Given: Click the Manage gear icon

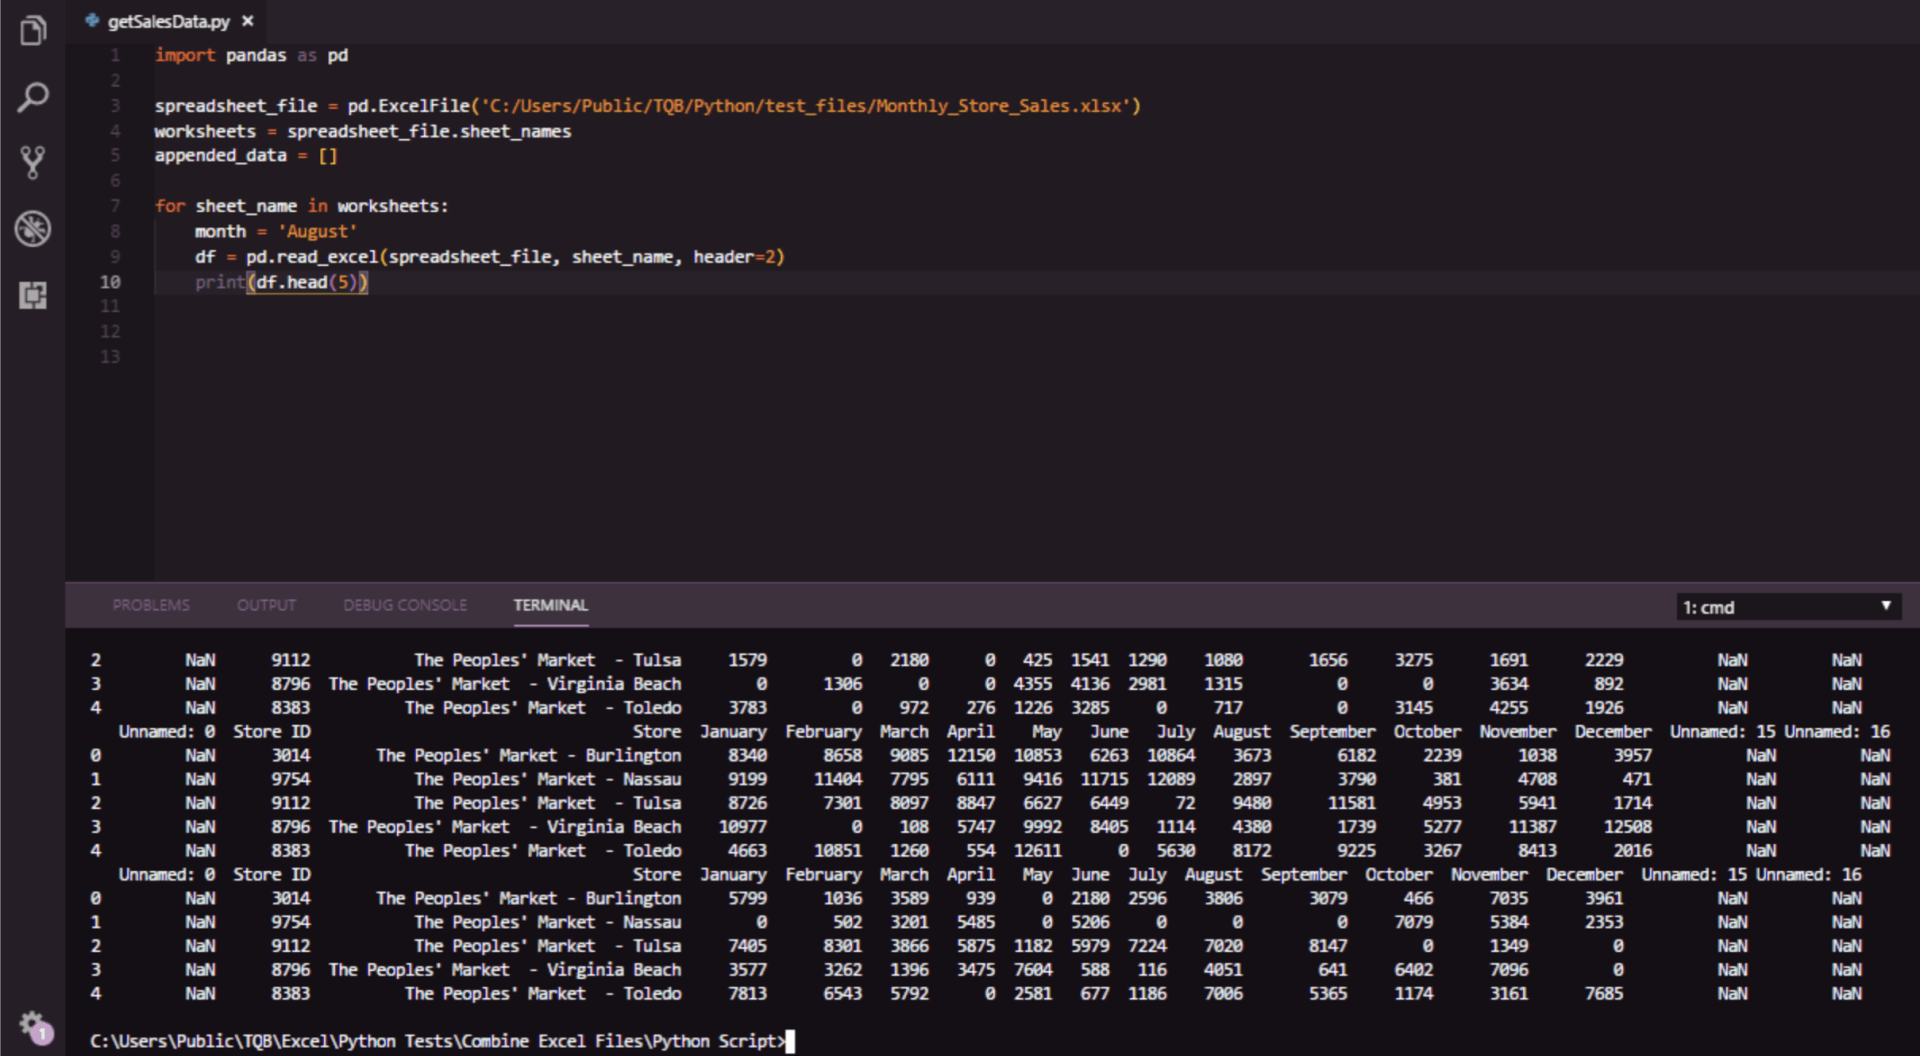Looking at the screenshot, I should (32, 1023).
